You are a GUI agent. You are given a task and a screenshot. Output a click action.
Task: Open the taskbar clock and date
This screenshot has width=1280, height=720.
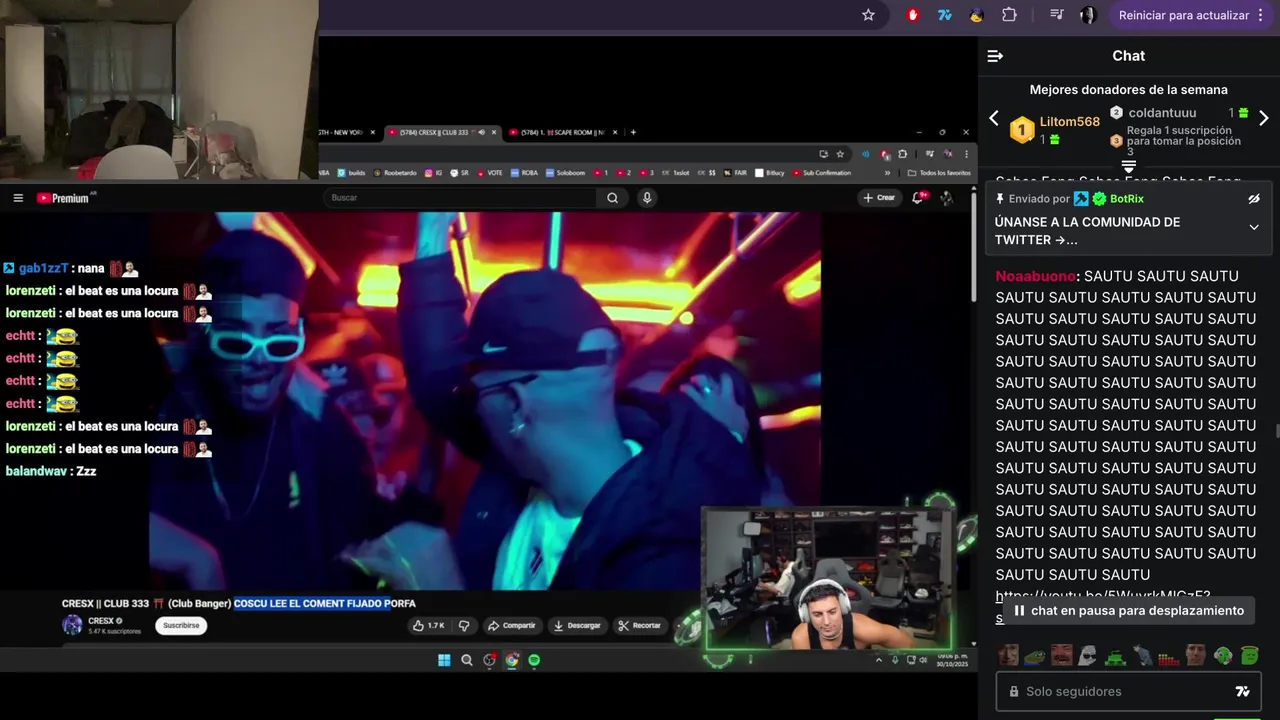coord(952,660)
